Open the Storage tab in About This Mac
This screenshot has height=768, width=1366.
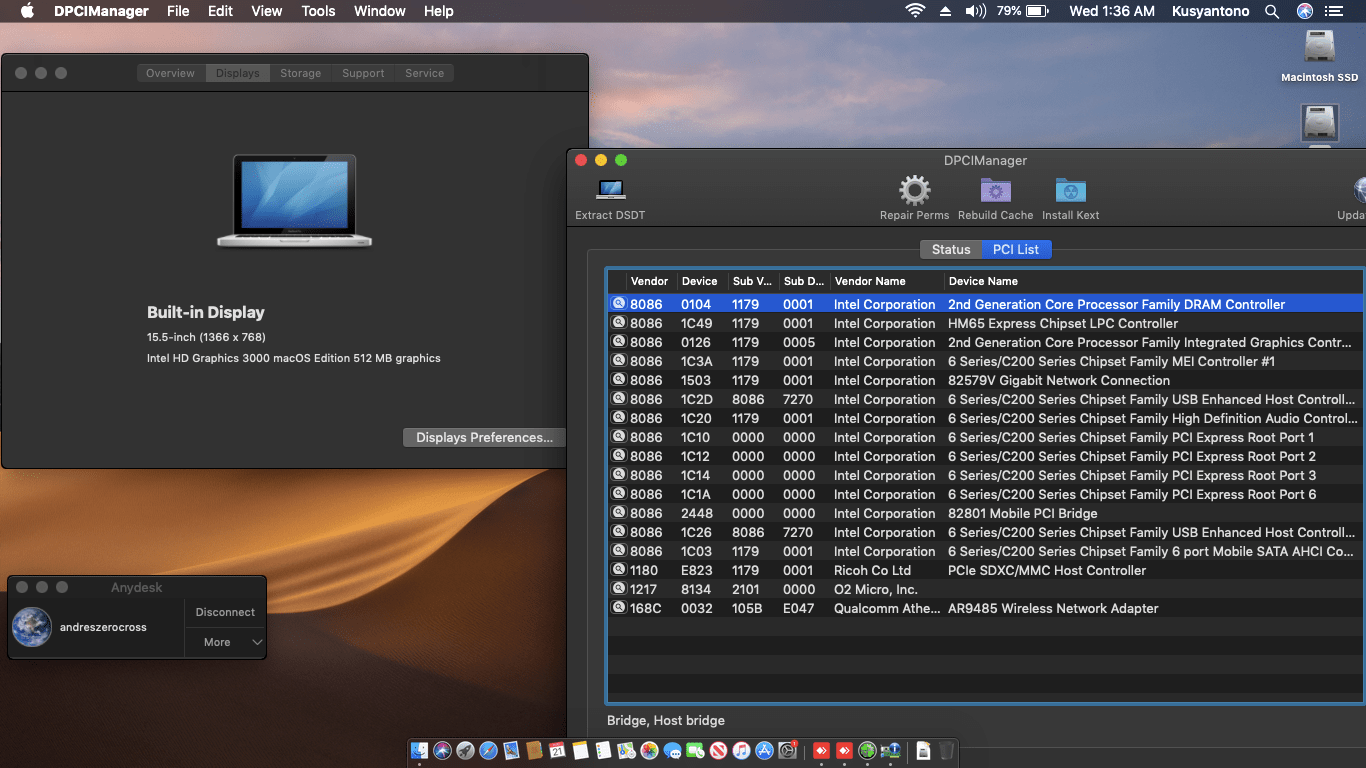[300, 73]
